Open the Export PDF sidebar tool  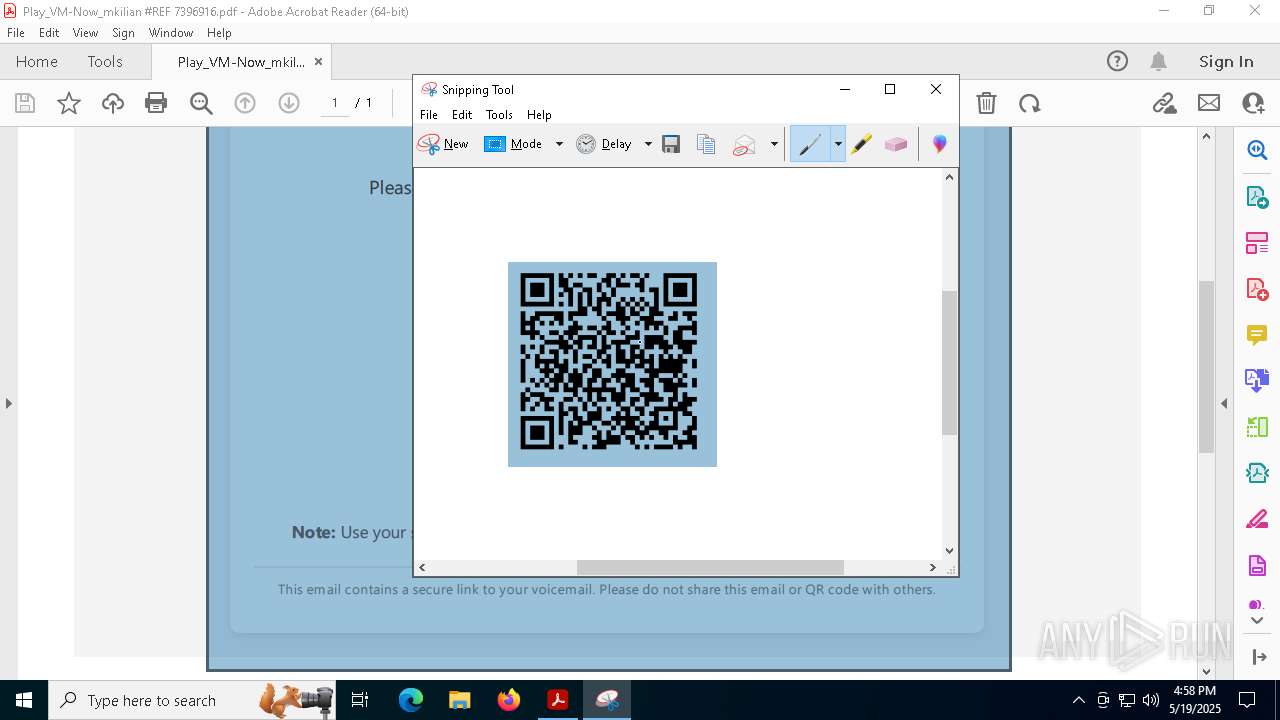pyautogui.click(x=1257, y=197)
